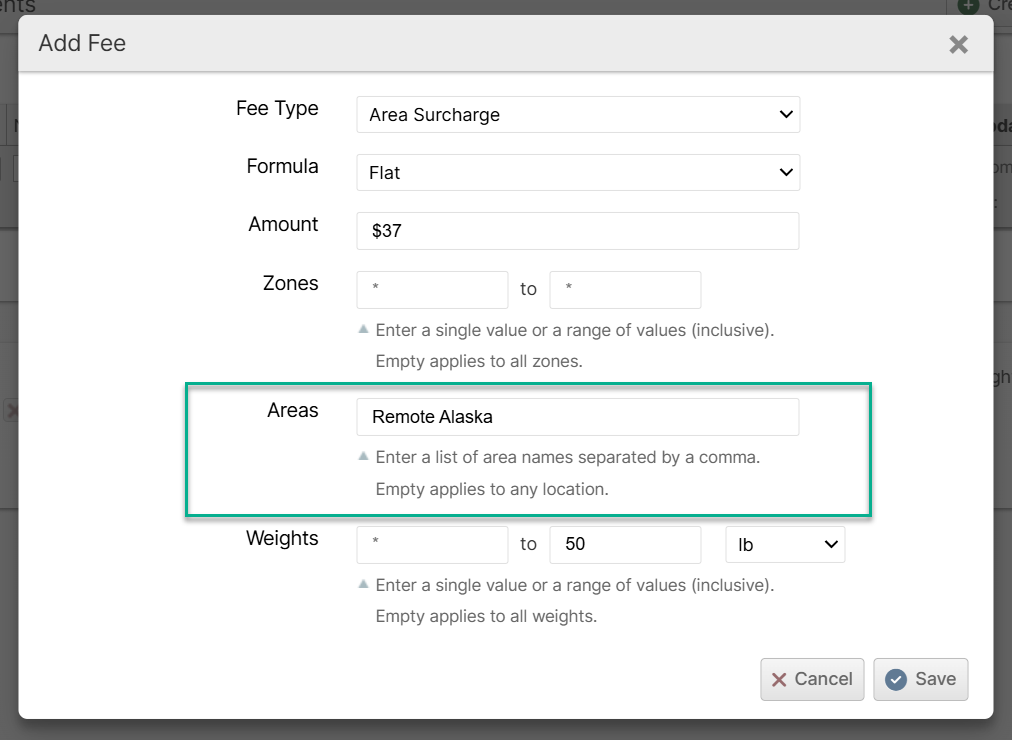Viewport: 1012px width, 740px height.
Task: Click the triangle icon beside Zones hint
Action: 364,328
